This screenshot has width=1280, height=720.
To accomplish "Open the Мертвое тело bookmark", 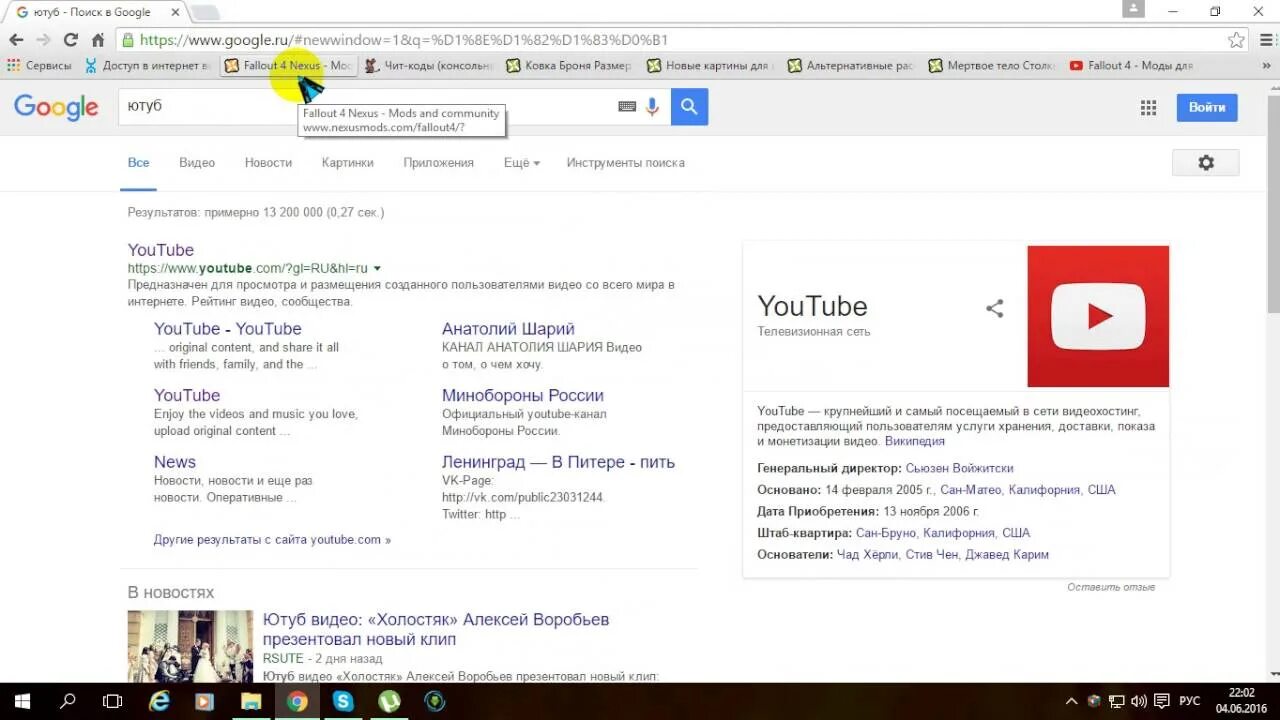I will (x=991, y=66).
